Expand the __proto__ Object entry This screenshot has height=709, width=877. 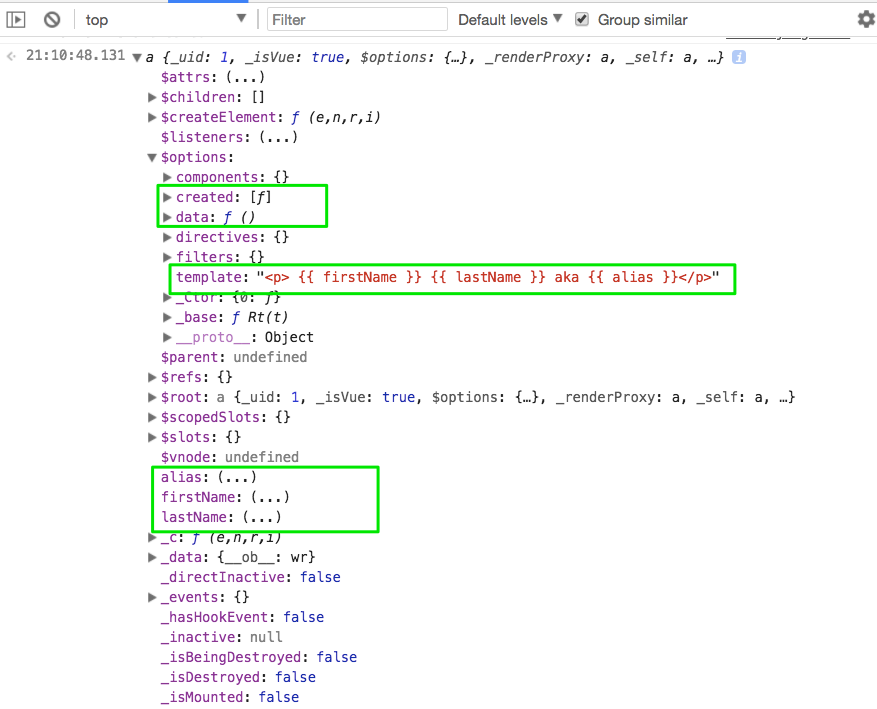[x=167, y=337]
